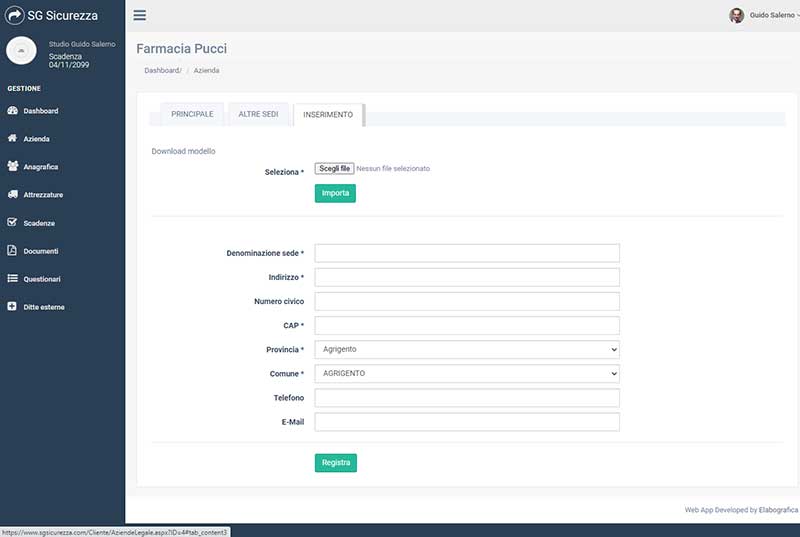Focus the E-Mail input field
The image size is (800, 537).
(x=467, y=422)
